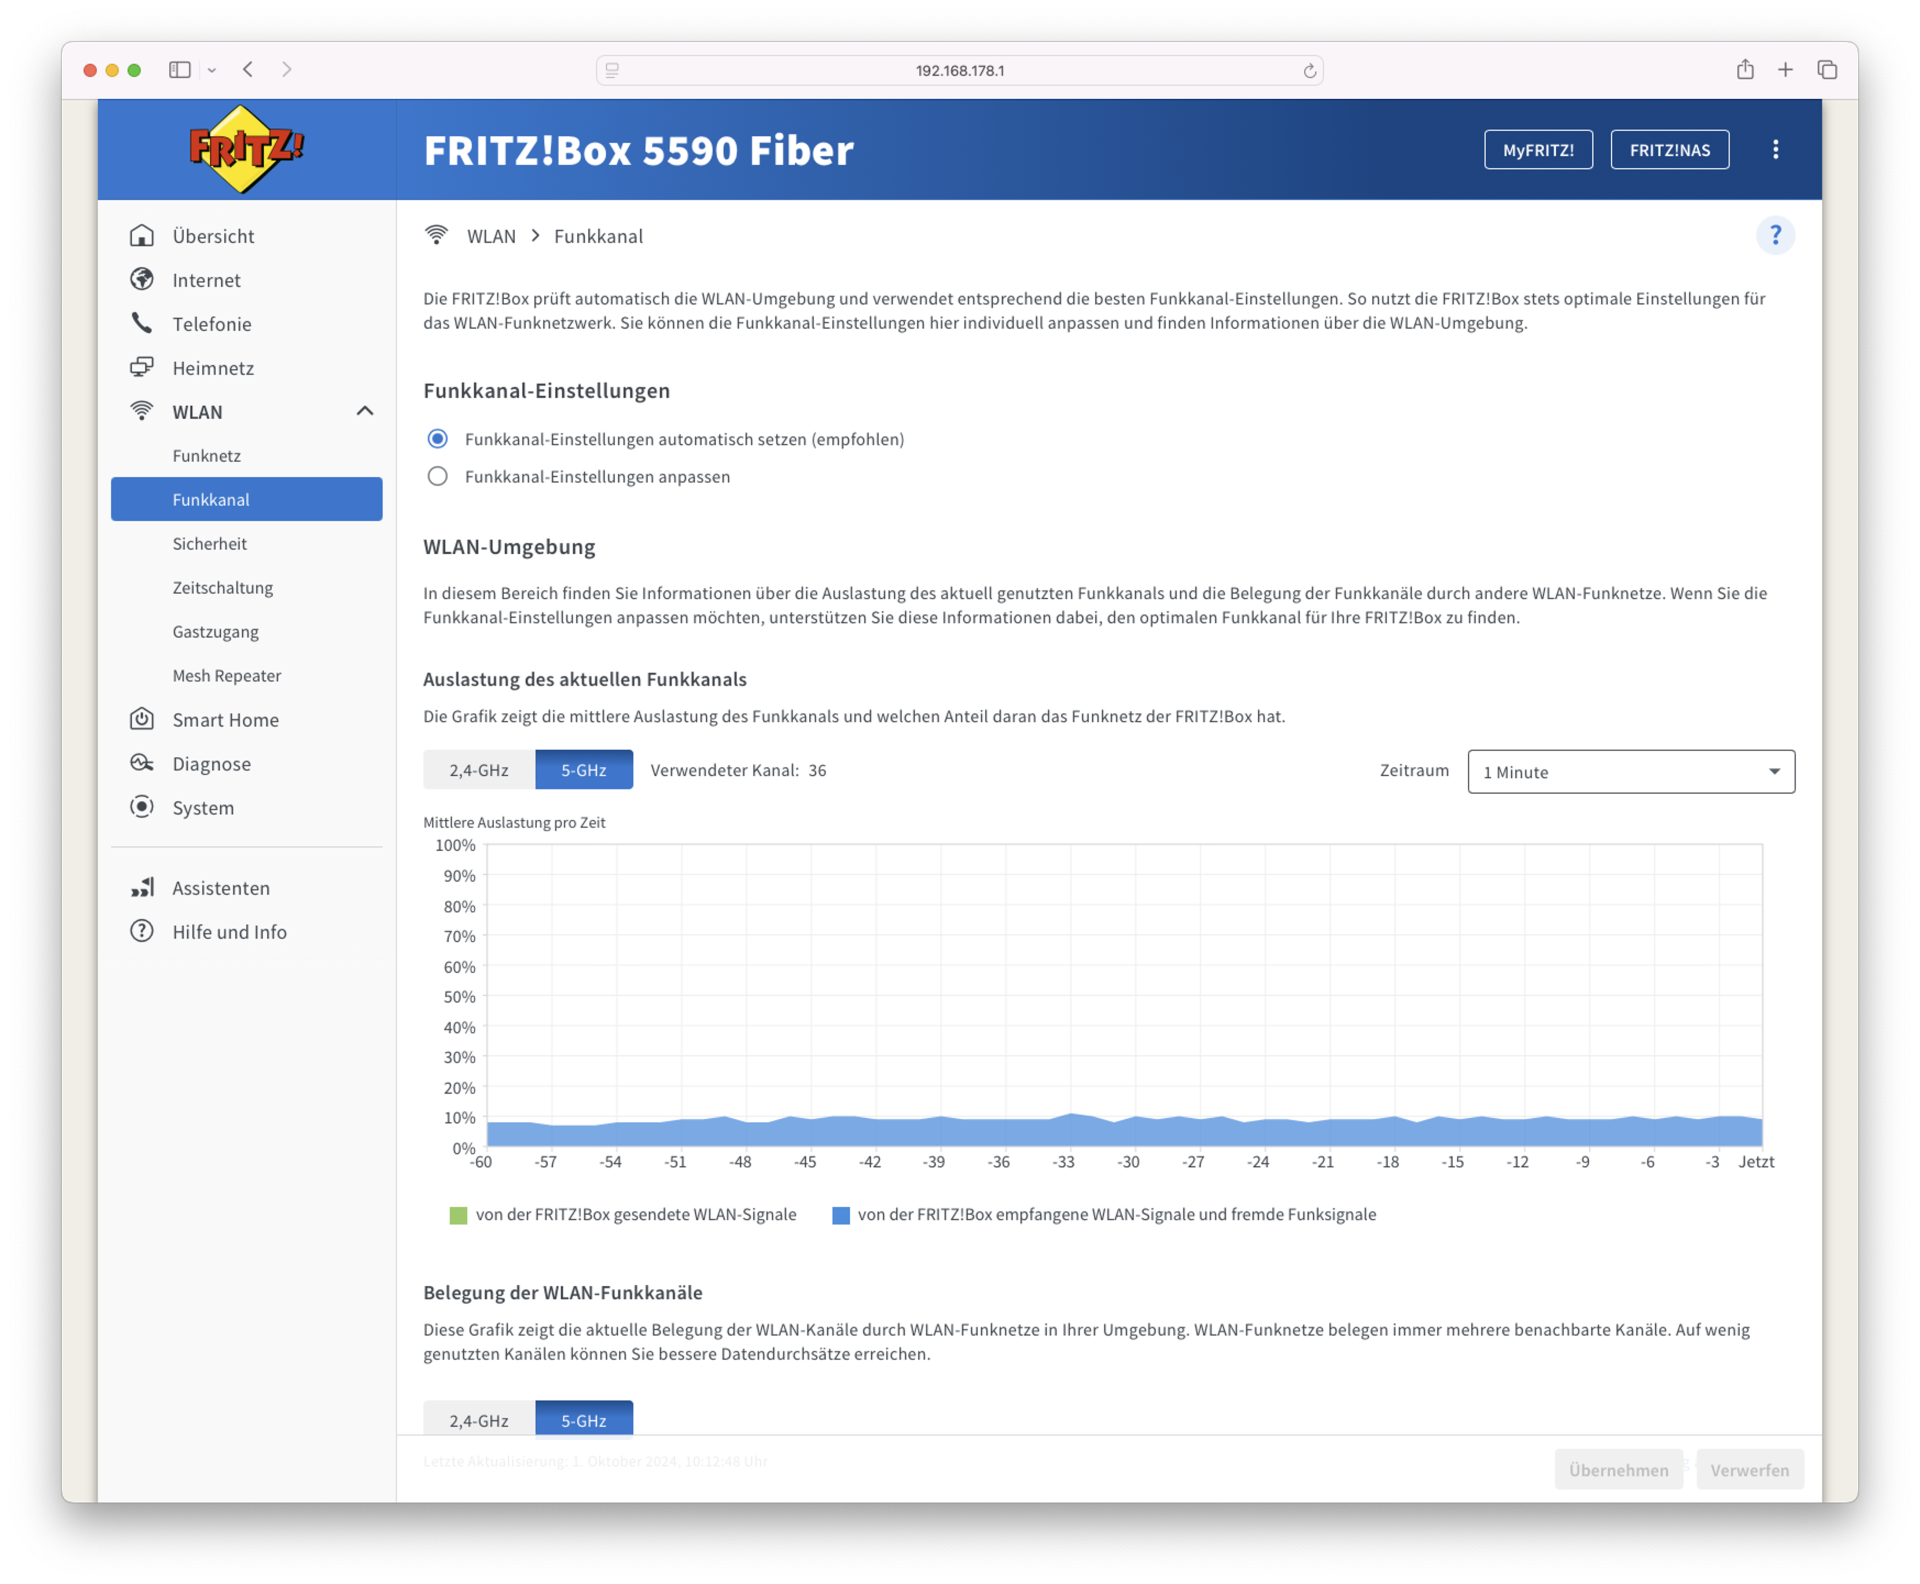Click the breadcrumb WLAN wifi icon
This screenshot has height=1584, width=1920.
click(436, 235)
